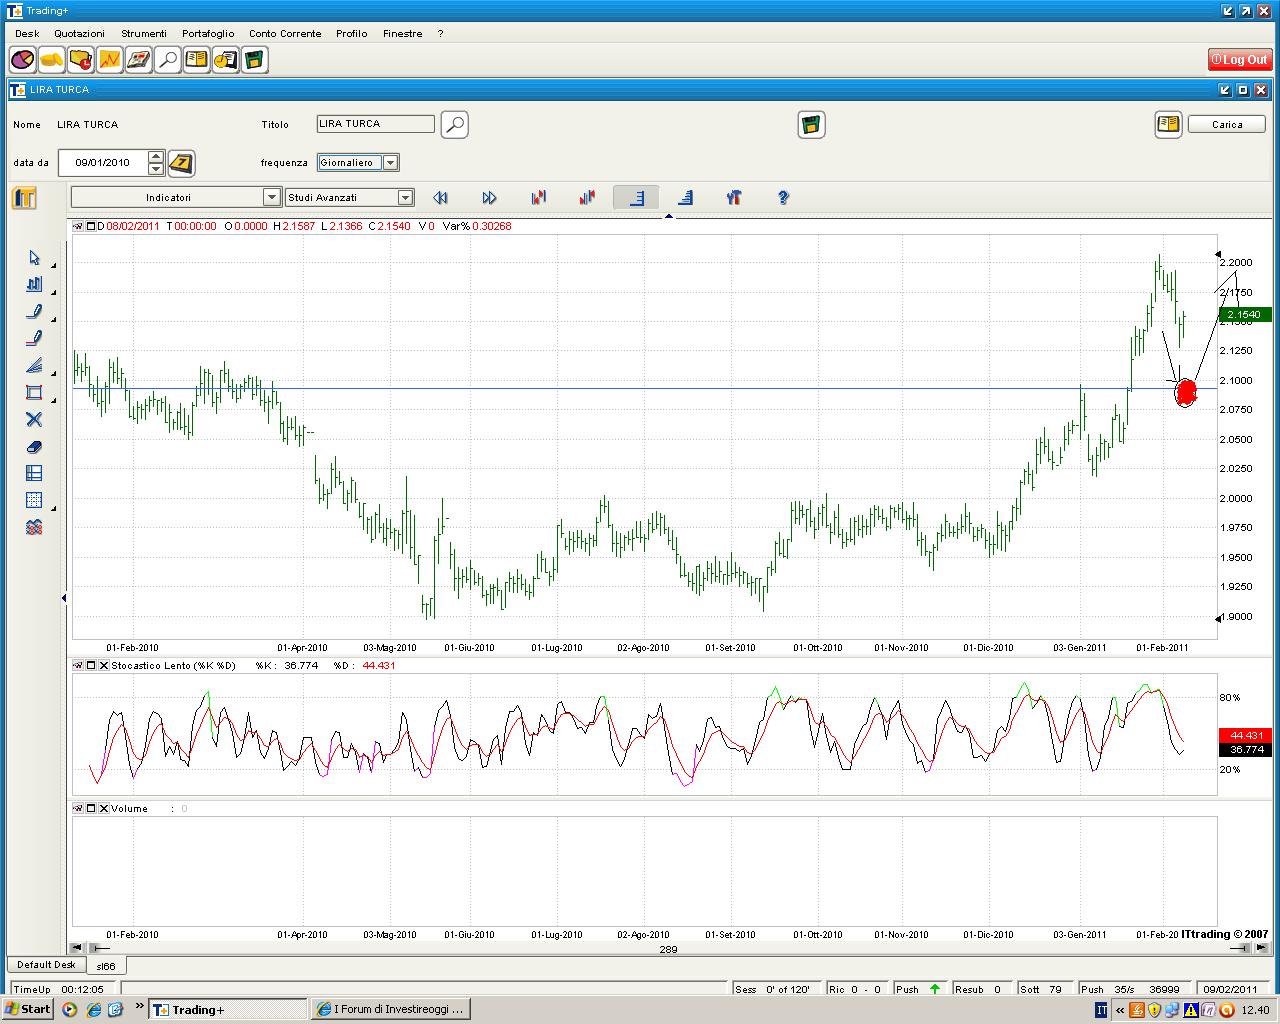The width and height of the screenshot is (1280, 1024).
Task: Open the Conto Corrente menu
Action: point(285,33)
